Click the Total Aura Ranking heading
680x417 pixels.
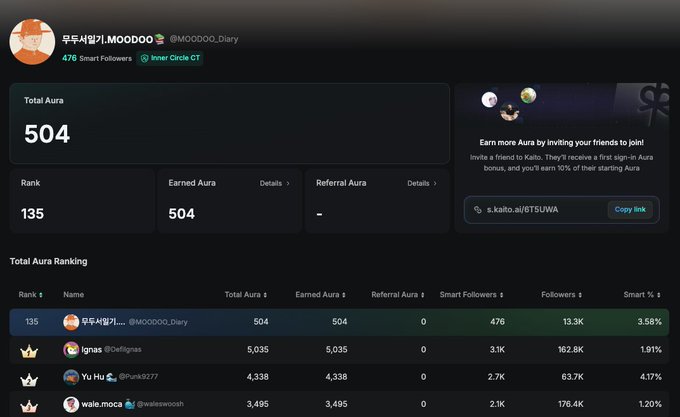pos(49,261)
